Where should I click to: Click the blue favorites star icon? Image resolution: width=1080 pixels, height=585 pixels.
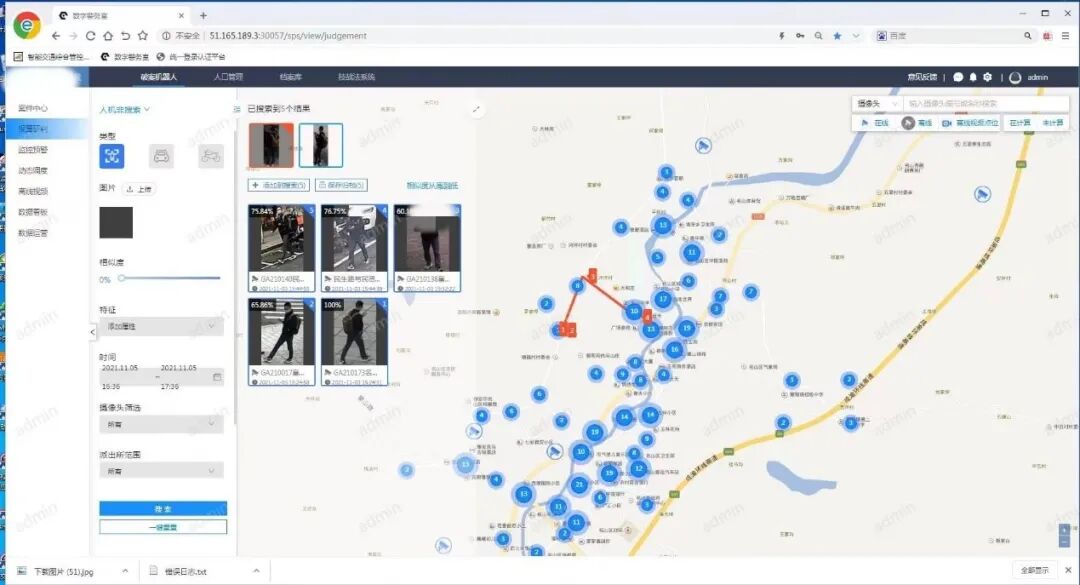pos(837,36)
